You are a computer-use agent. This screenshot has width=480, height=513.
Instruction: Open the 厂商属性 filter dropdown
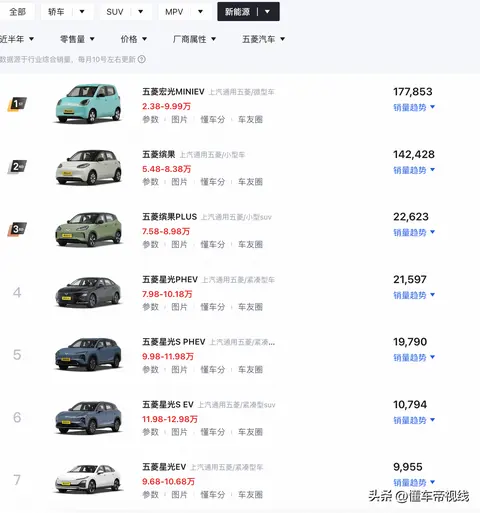tap(194, 39)
